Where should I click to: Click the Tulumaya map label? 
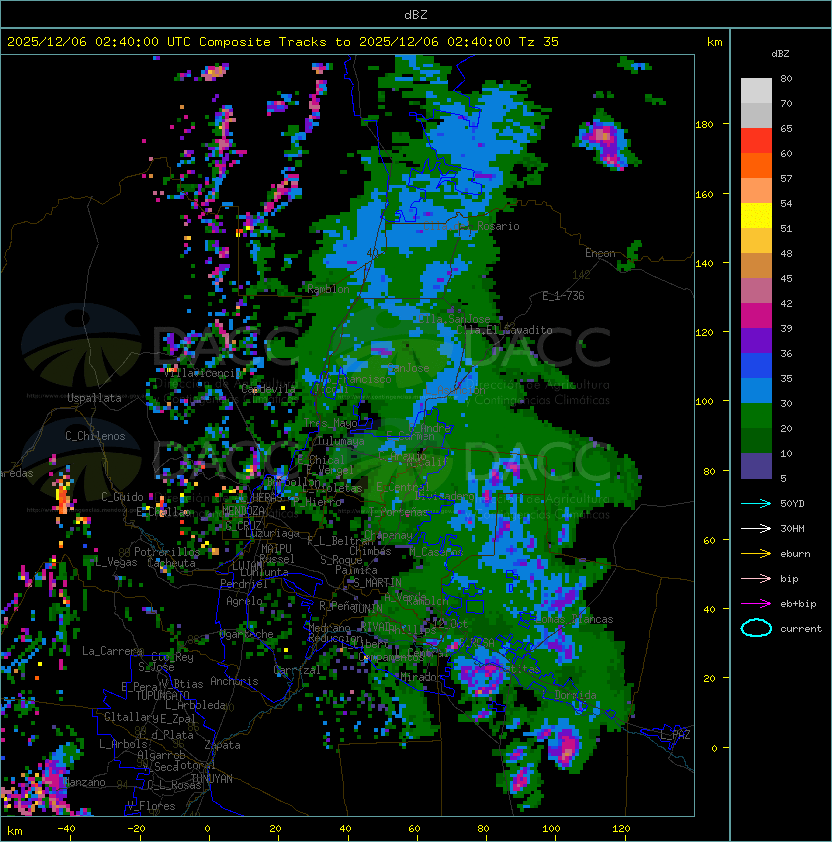341,441
